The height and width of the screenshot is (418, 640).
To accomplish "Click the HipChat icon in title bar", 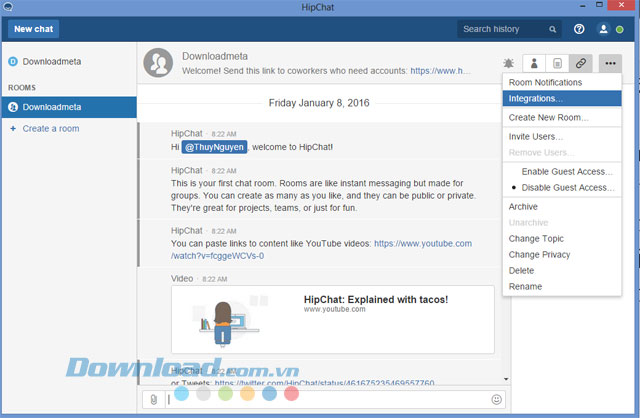I will pos(8,7).
